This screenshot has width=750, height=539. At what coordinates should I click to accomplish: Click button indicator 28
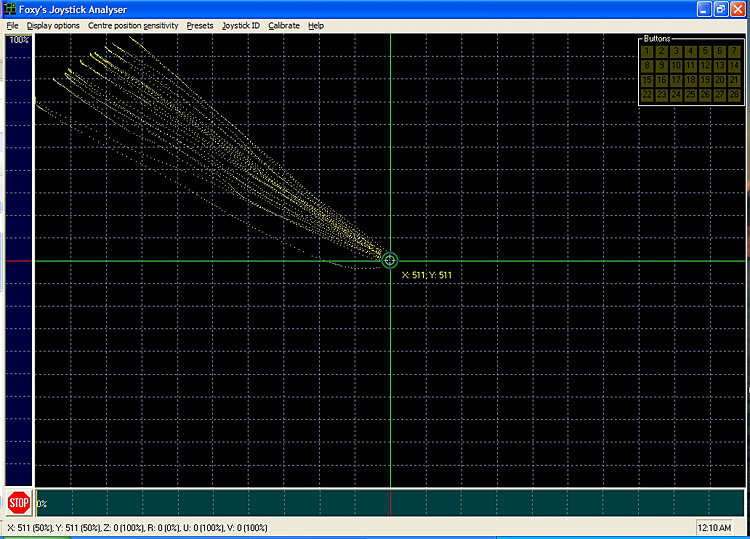pos(734,96)
